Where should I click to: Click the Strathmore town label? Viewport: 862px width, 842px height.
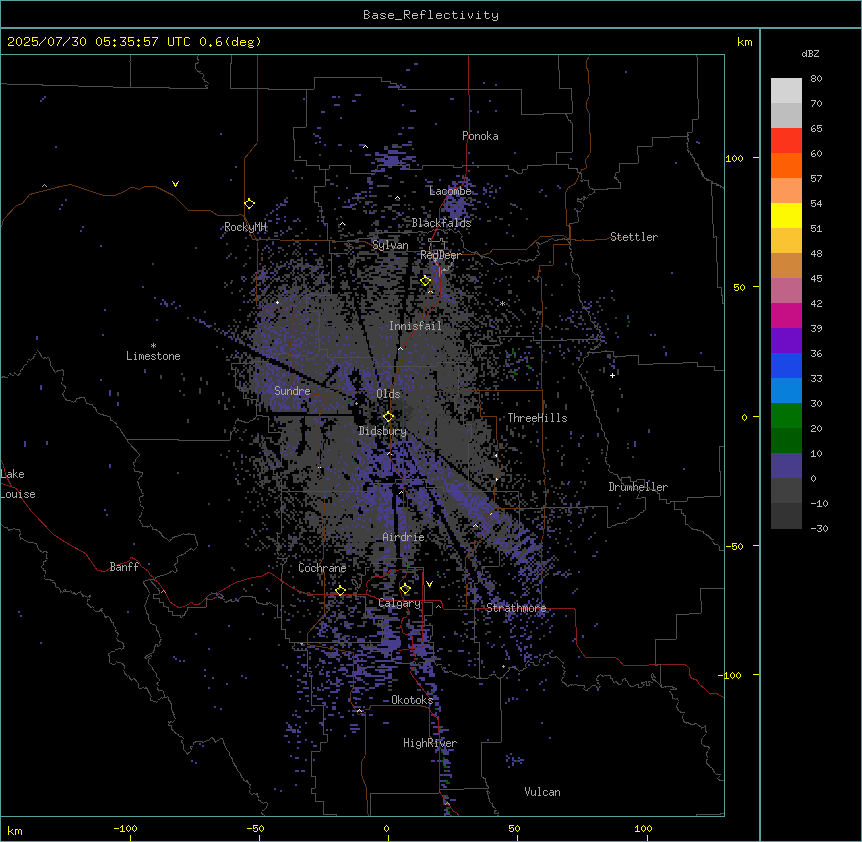[516, 608]
